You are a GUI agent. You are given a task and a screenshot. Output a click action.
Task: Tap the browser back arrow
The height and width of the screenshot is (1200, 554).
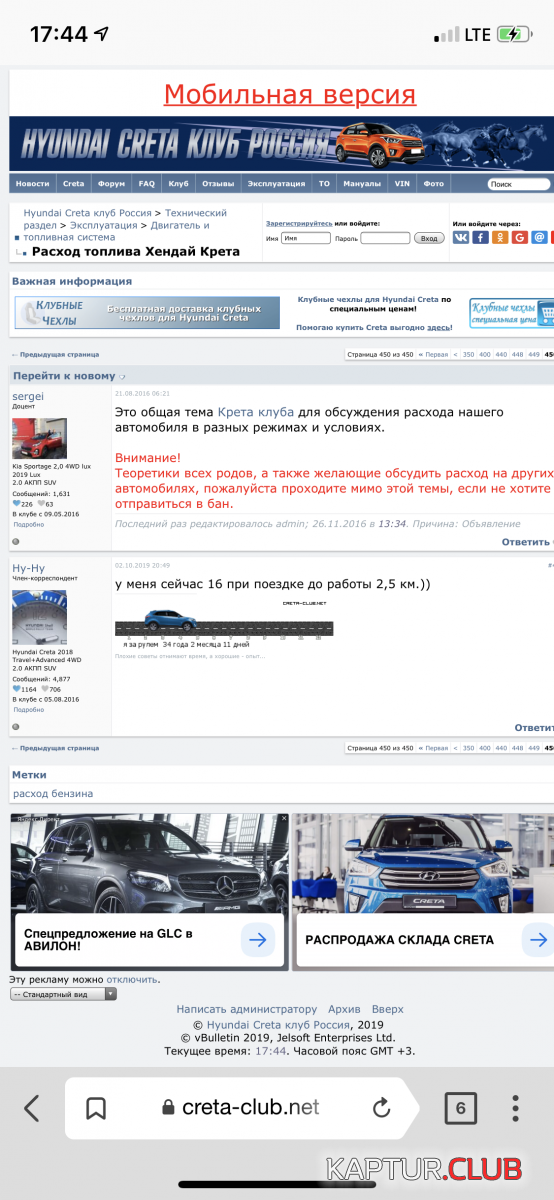click(32, 1108)
